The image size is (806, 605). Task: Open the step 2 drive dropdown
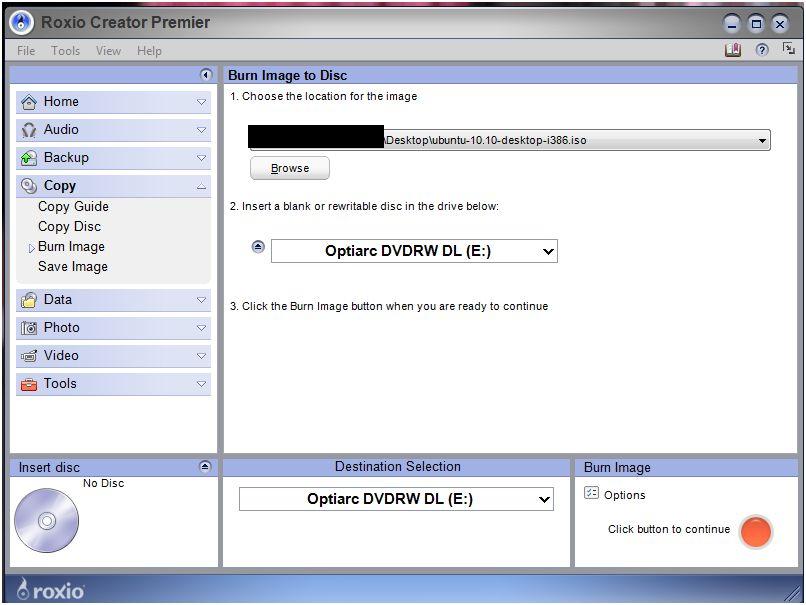coord(548,251)
